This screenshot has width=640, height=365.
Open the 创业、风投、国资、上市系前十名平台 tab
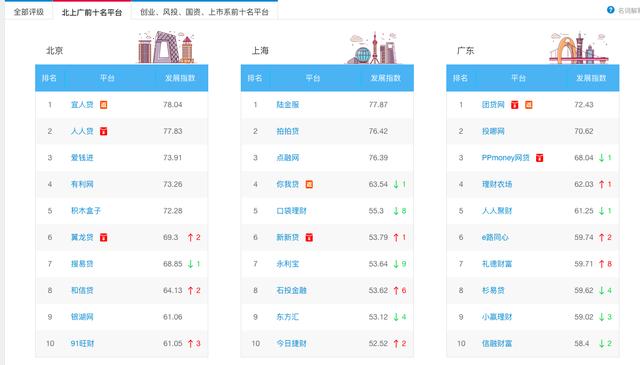pos(204,12)
